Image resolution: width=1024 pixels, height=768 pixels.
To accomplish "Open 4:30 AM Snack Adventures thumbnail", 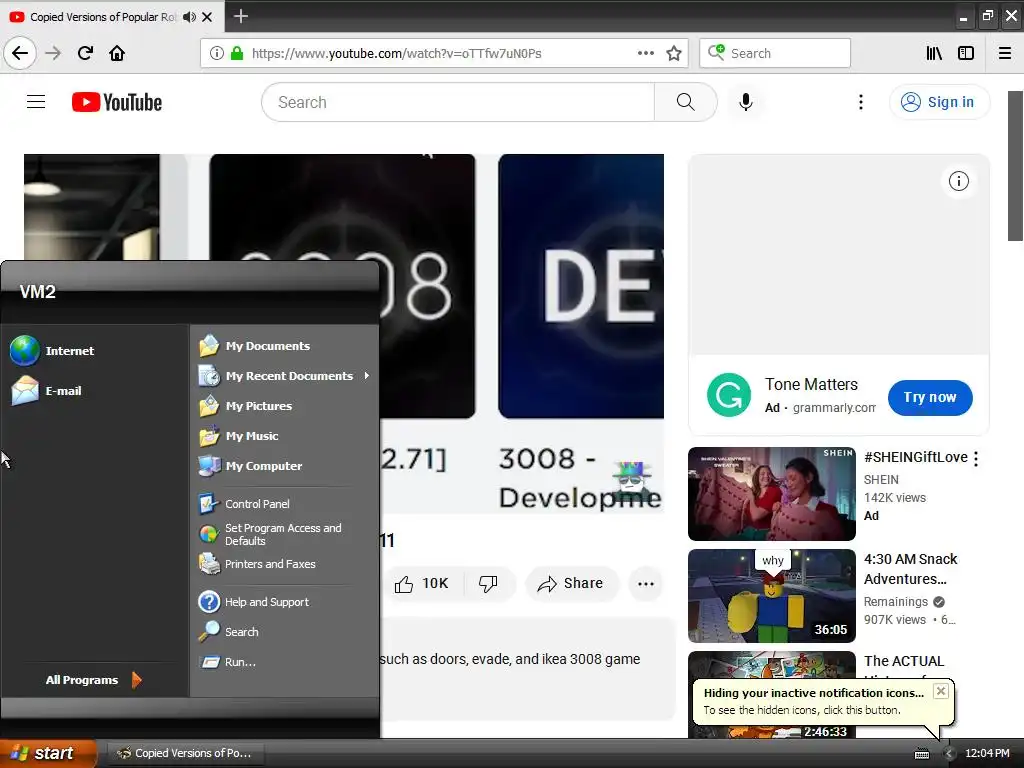I will 771,596.
